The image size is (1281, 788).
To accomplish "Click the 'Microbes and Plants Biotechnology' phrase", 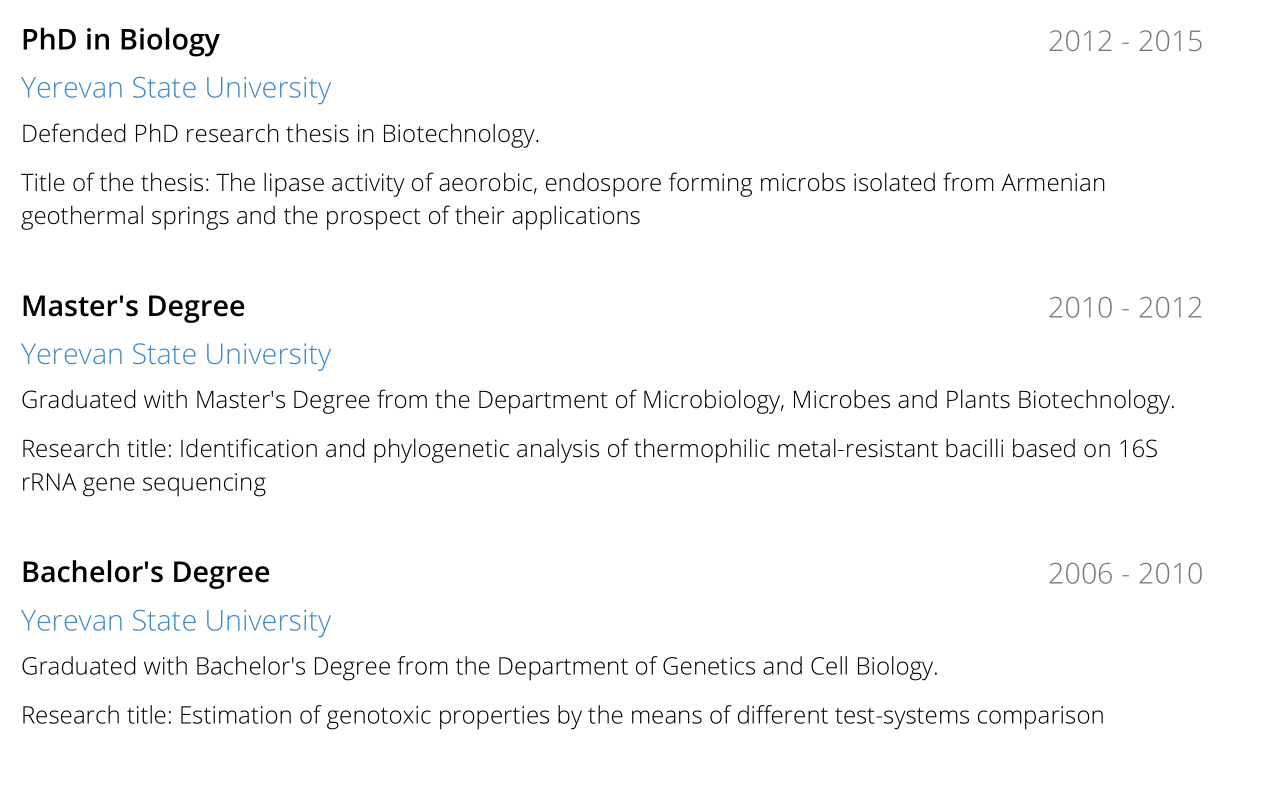I will 982,400.
